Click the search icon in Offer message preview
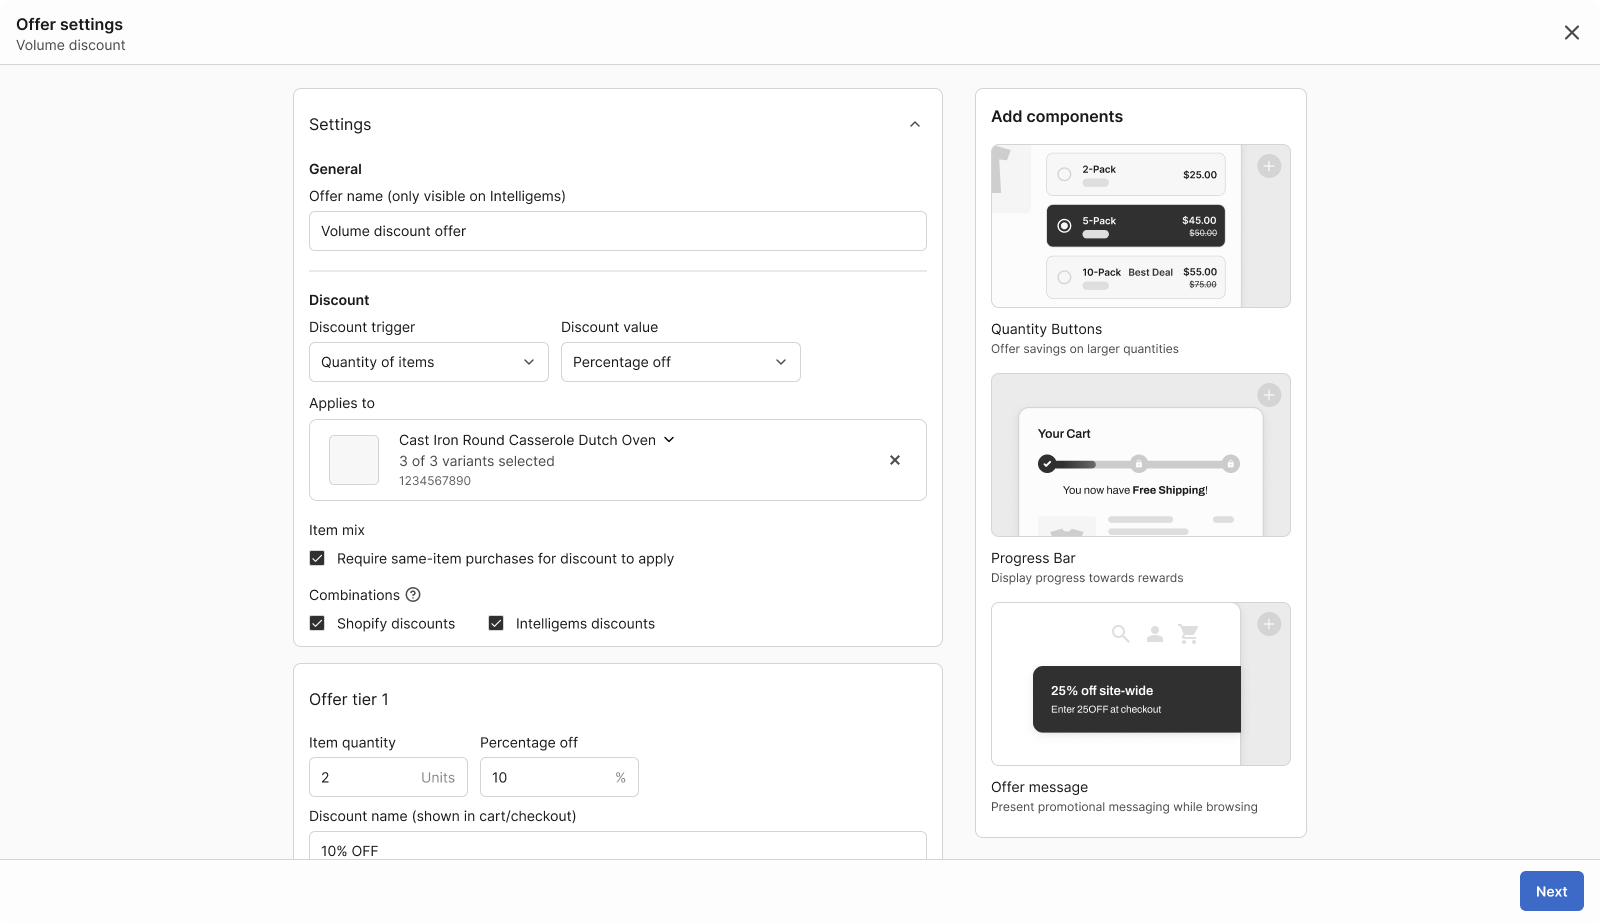 click(x=1120, y=634)
